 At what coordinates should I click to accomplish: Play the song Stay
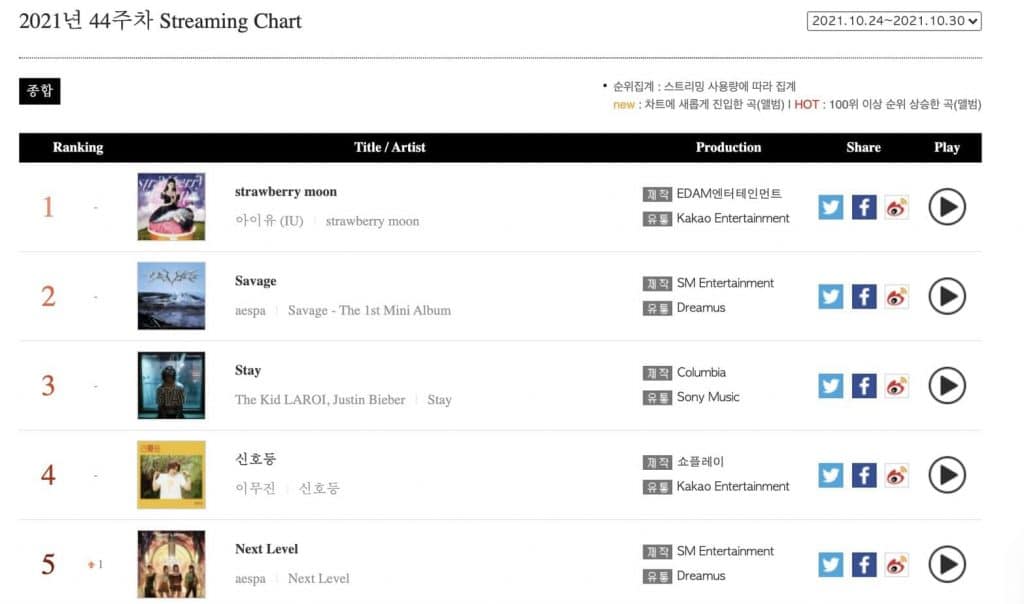[946, 386]
